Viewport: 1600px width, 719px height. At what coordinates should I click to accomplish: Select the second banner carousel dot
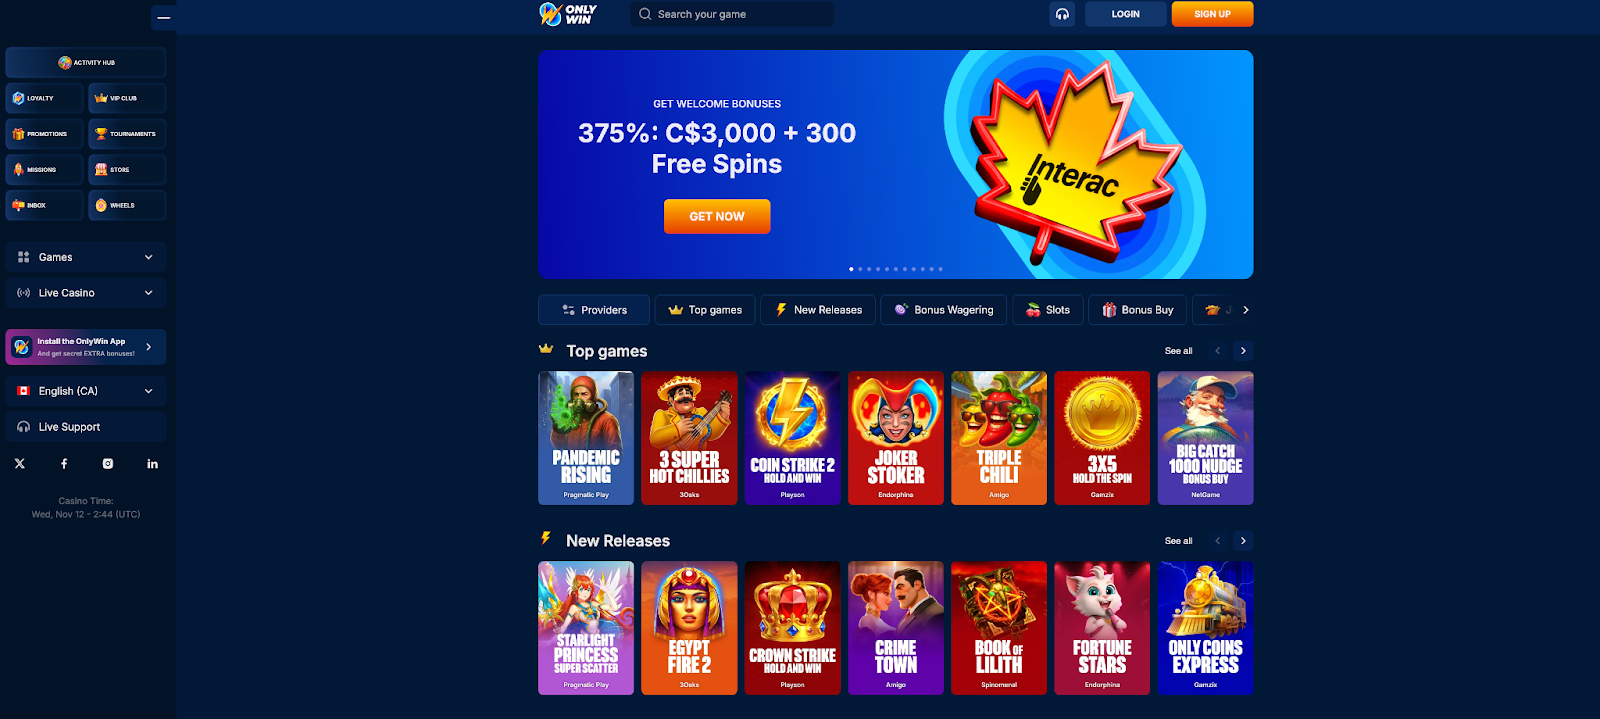coord(860,269)
